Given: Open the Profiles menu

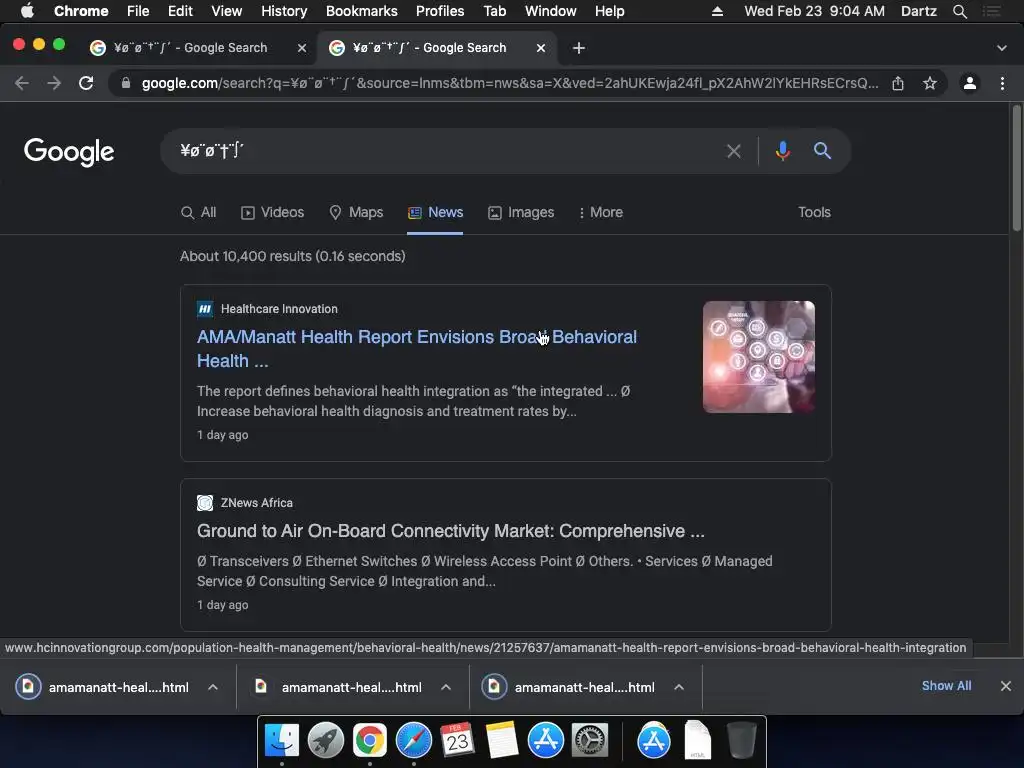Looking at the screenshot, I should (x=440, y=11).
